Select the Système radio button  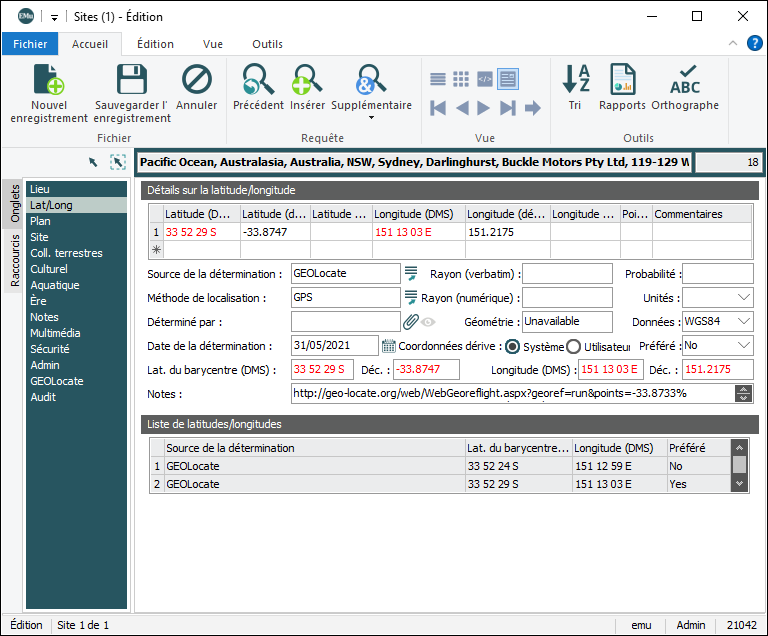point(513,346)
